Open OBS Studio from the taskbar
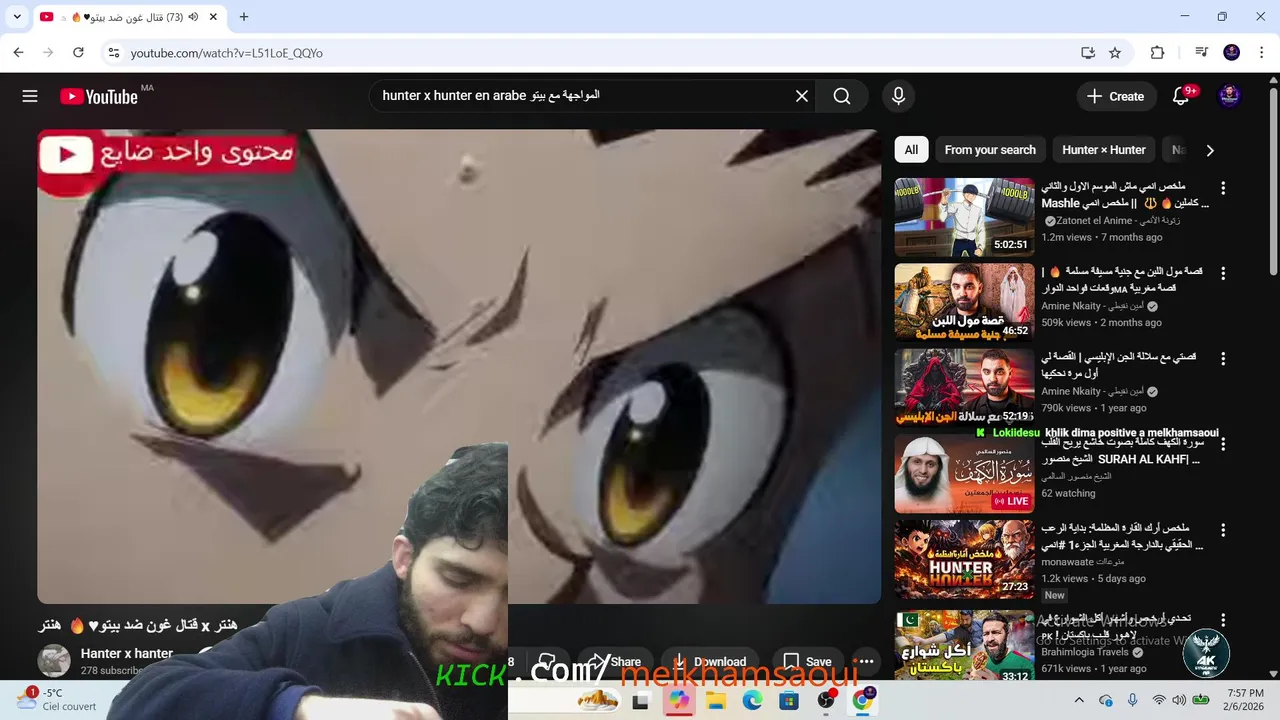This screenshot has height=720, width=1280. (x=826, y=701)
